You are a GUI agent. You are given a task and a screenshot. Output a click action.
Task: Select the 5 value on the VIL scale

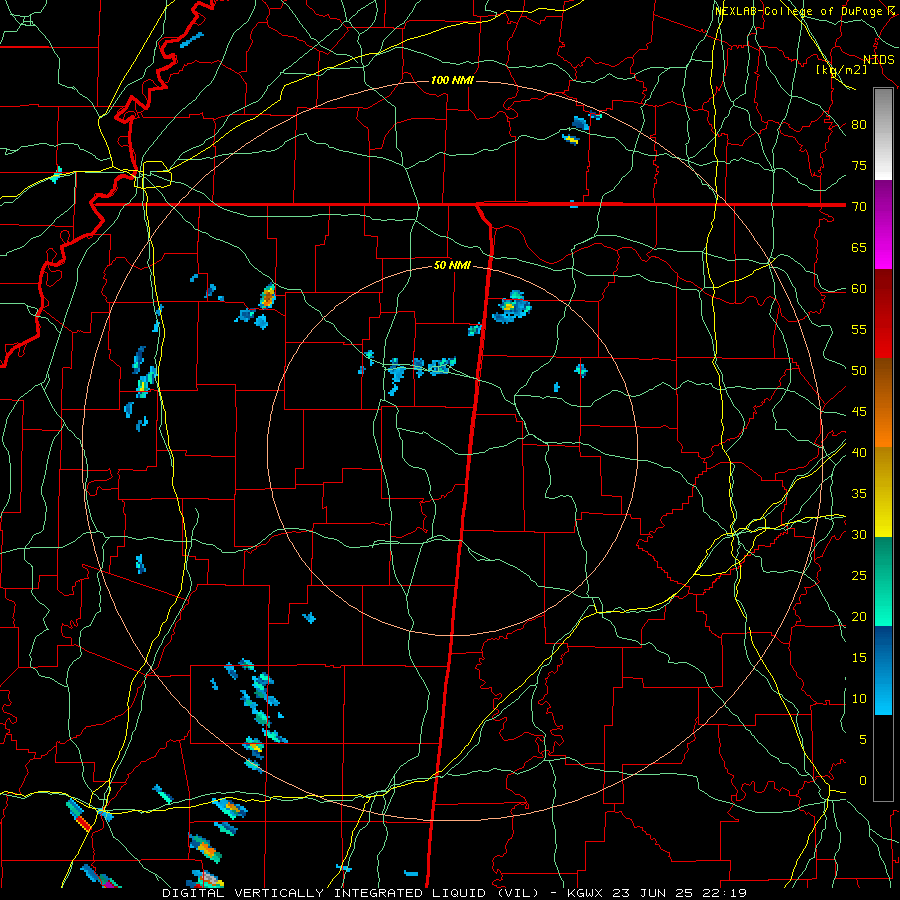(863, 740)
